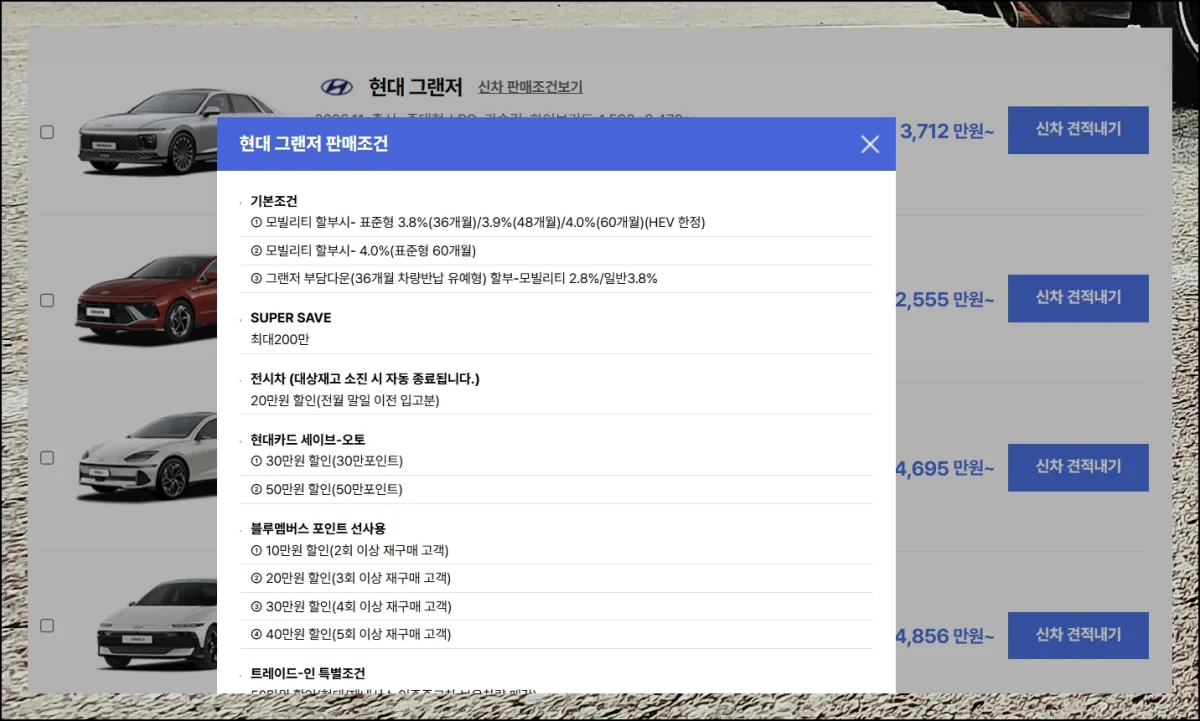Image resolution: width=1200 pixels, height=721 pixels.
Task: Click the 현대카드 세이브-오토 heading
Action: (x=307, y=440)
